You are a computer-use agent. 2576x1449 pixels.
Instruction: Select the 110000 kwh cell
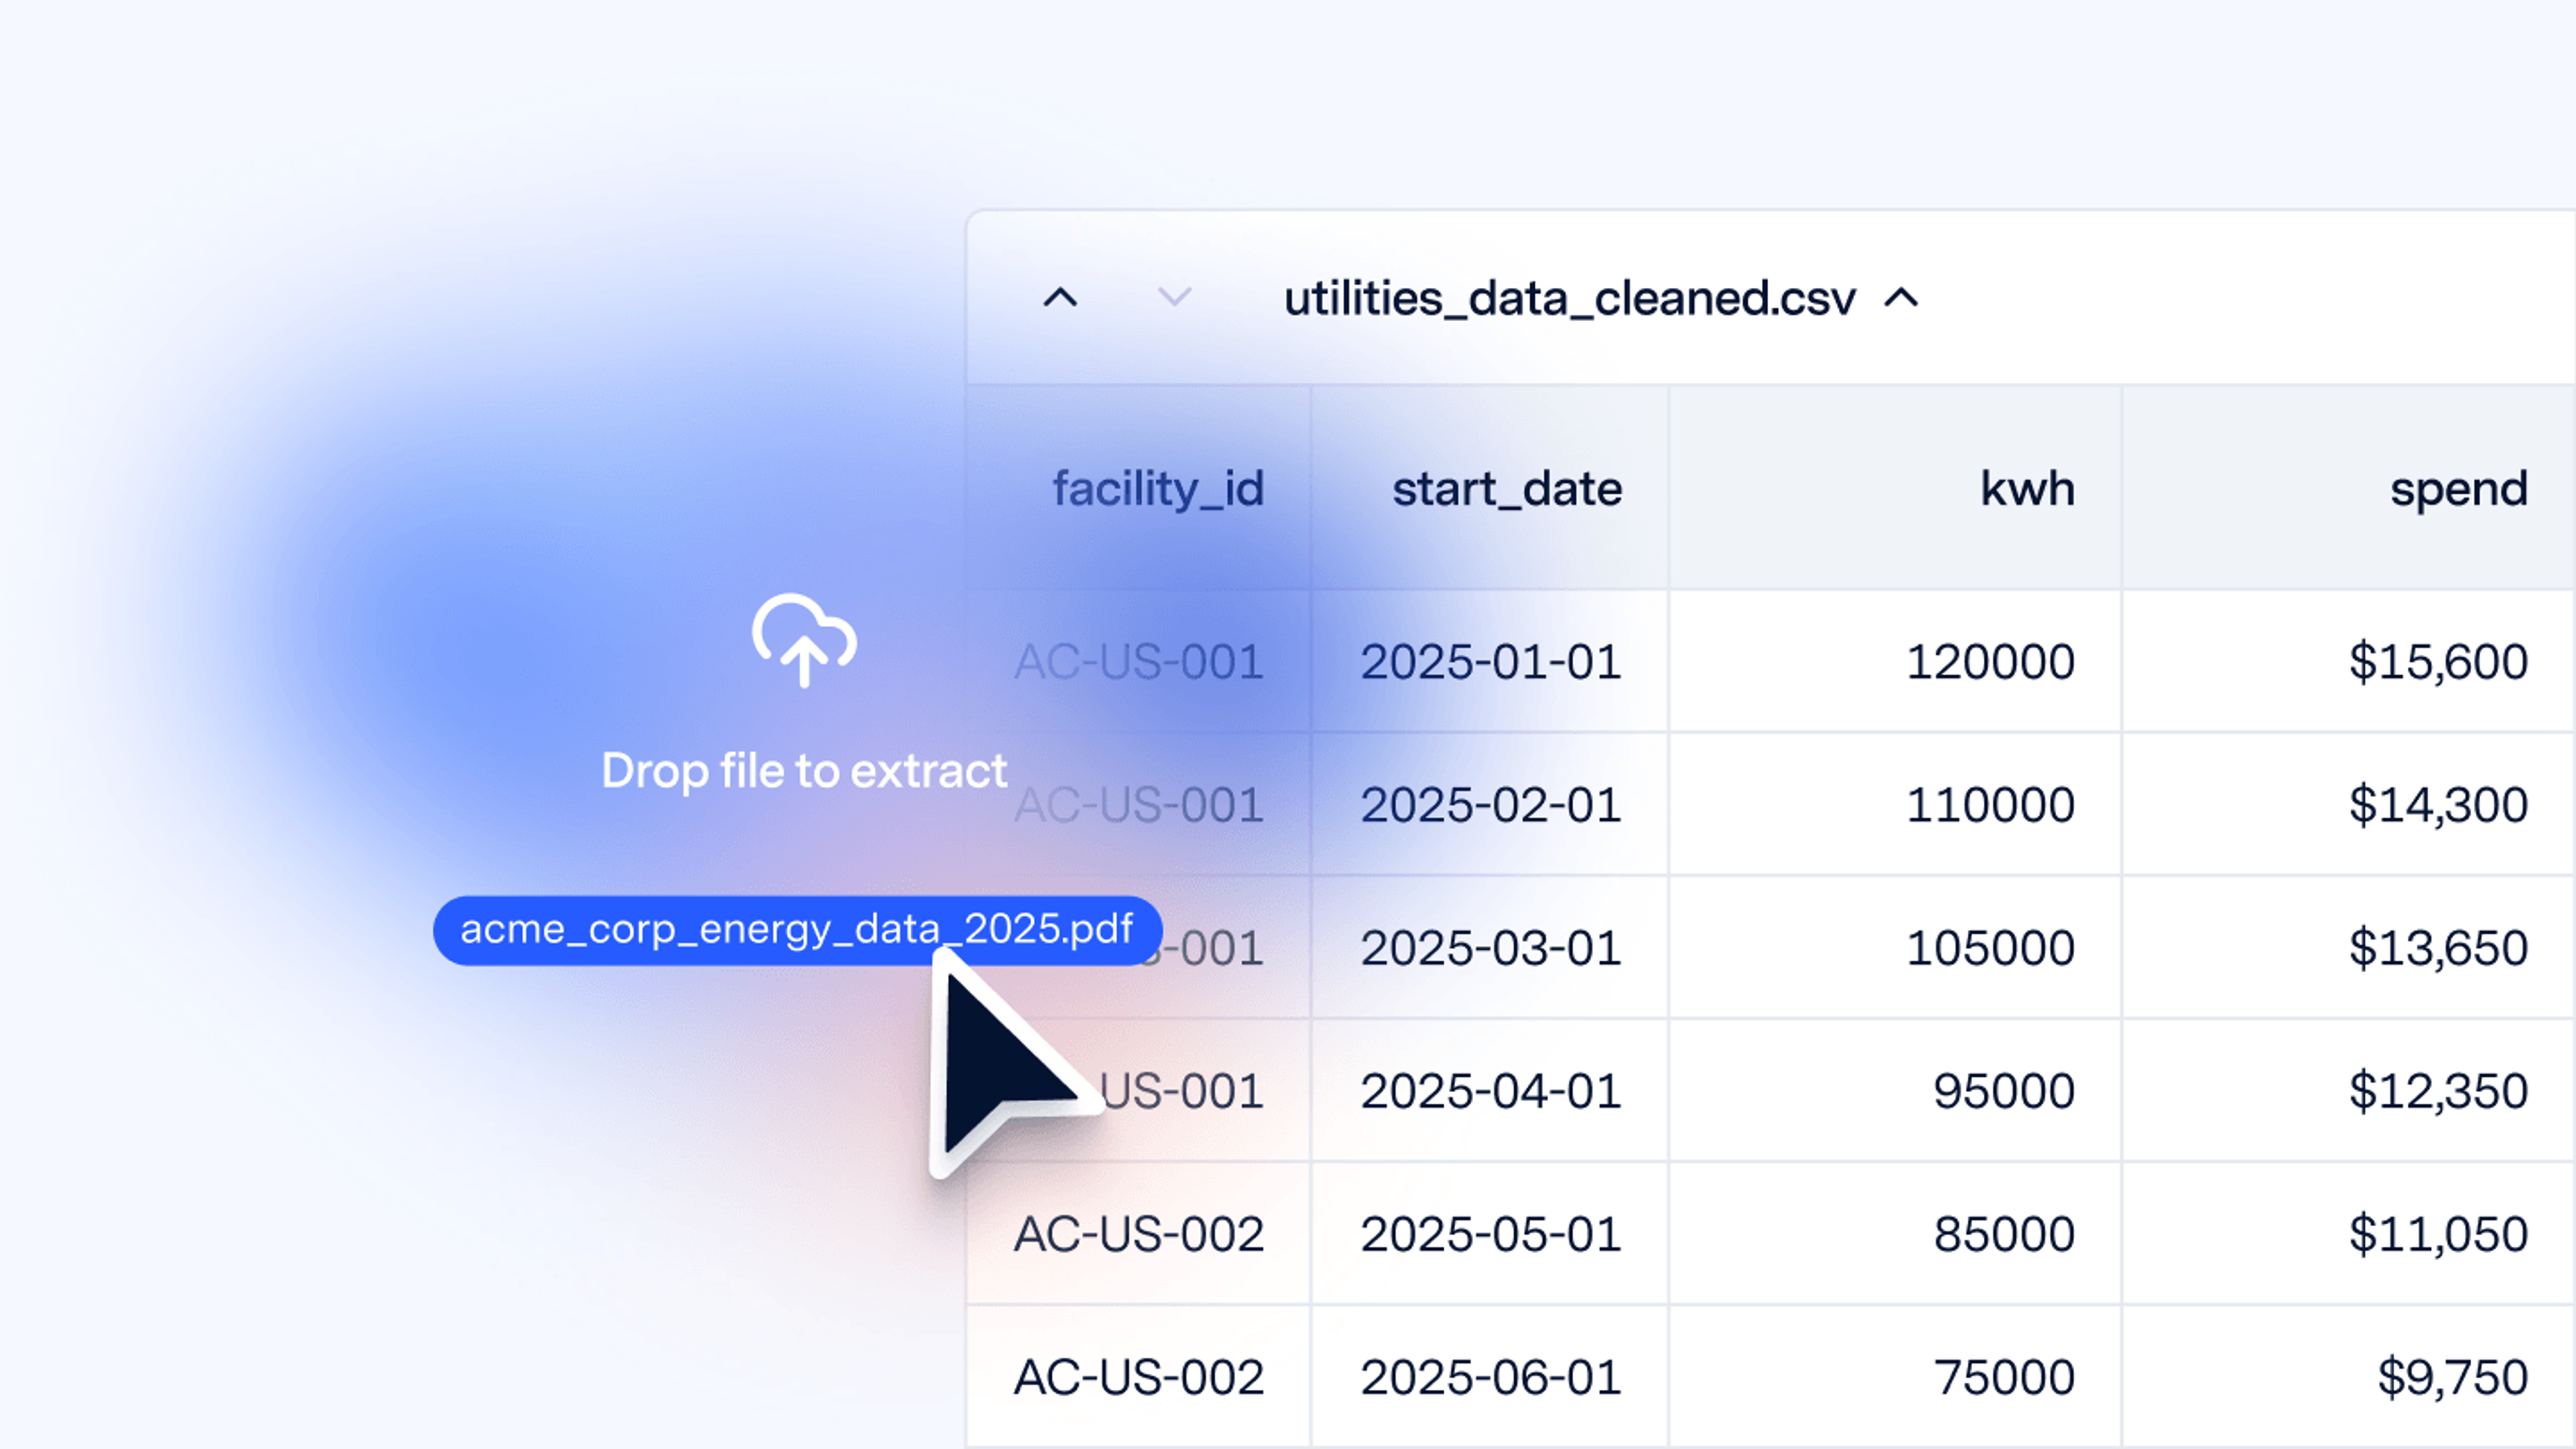1895,804
